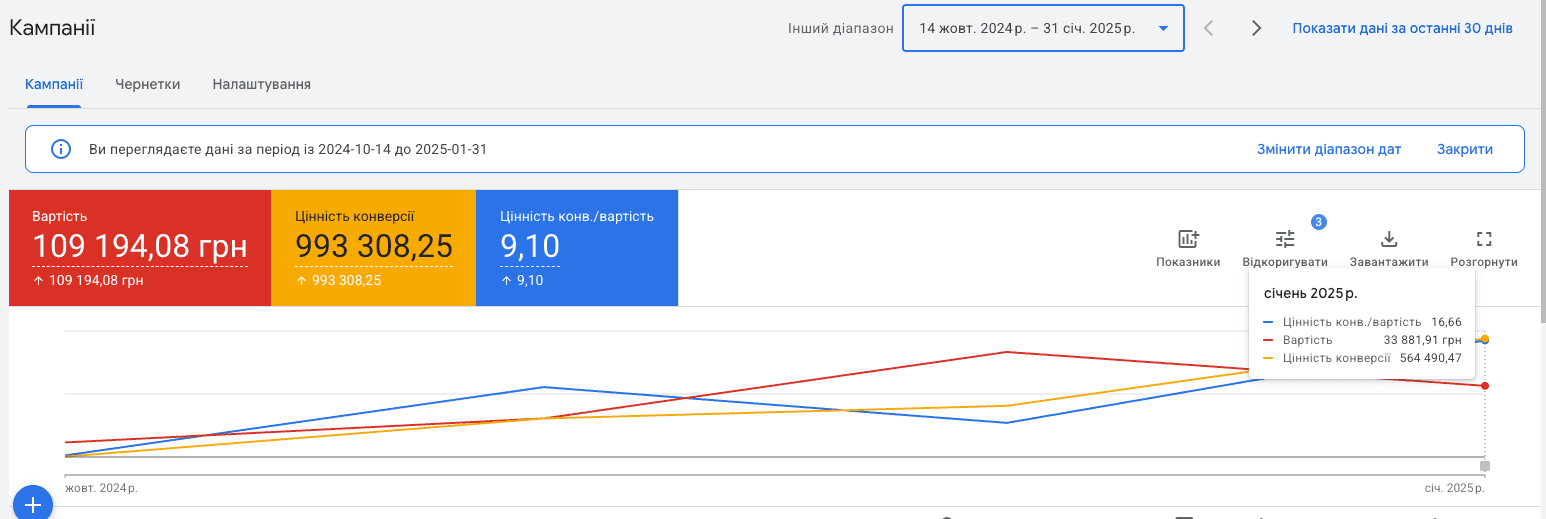Select the yellow Цінність конверсії card
Viewport: 1546px width, 519px height.
tap(374, 248)
